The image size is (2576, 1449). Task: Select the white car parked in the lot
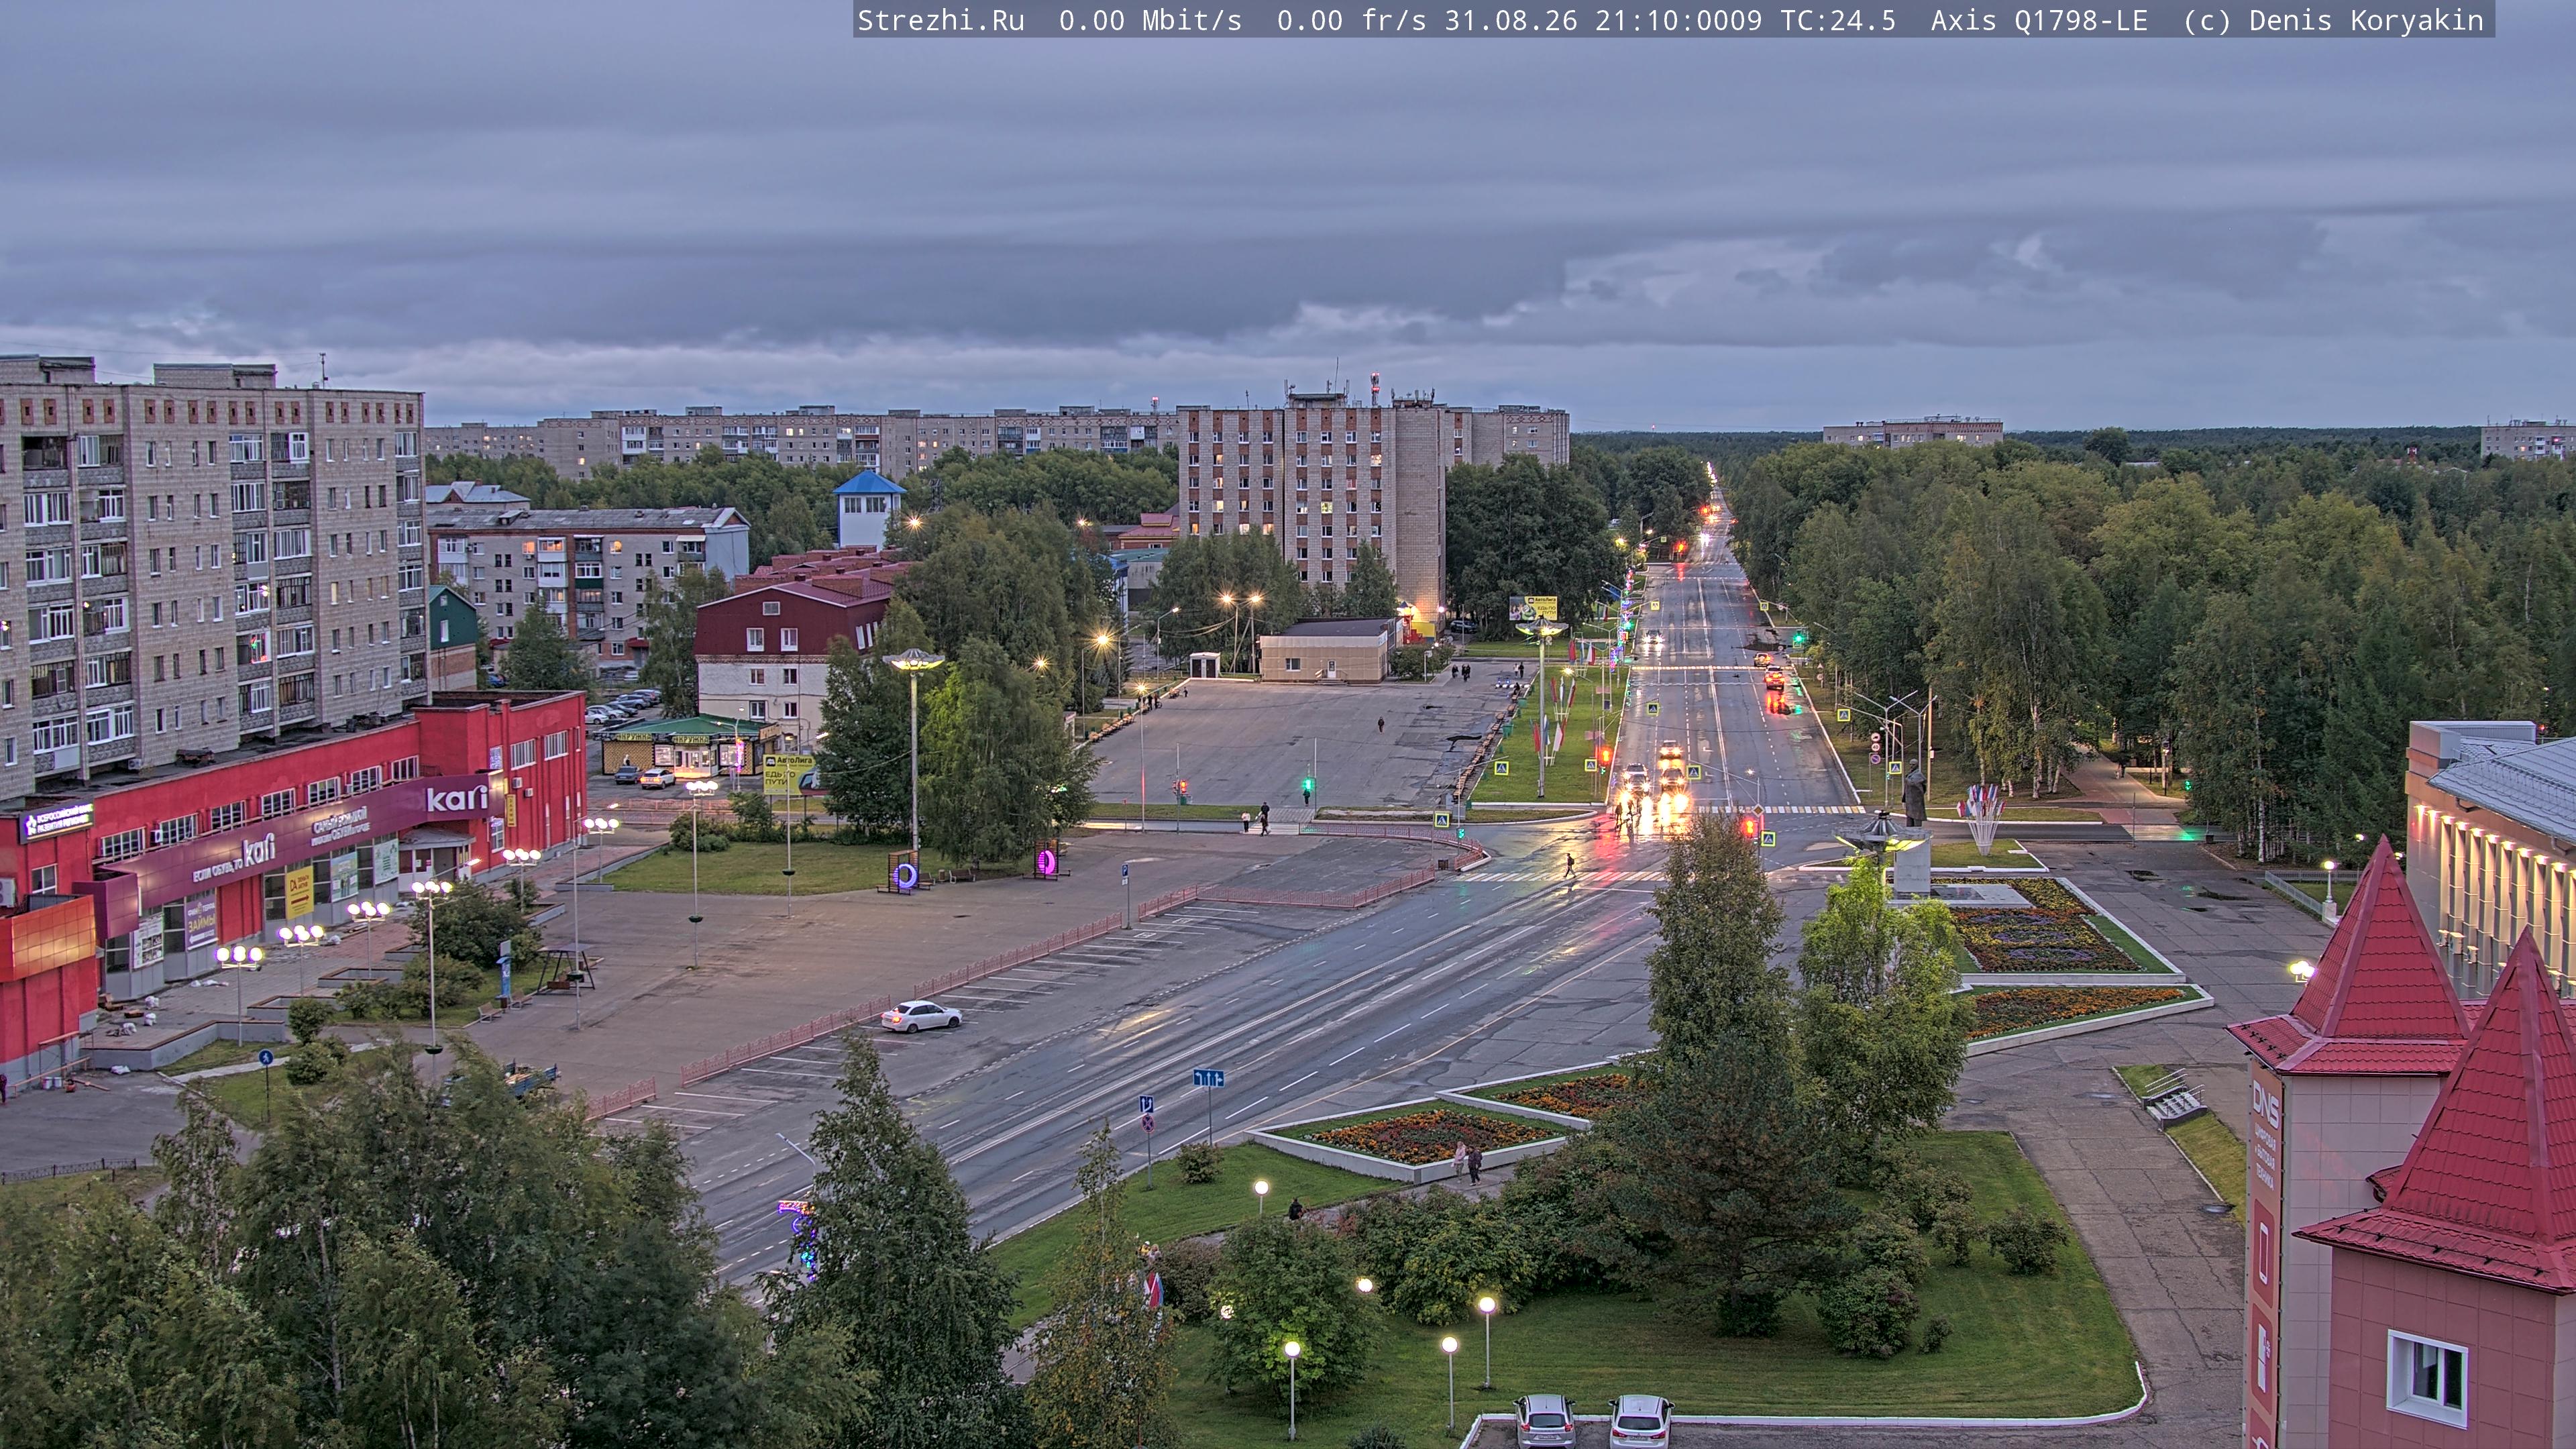[x=921, y=1016]
